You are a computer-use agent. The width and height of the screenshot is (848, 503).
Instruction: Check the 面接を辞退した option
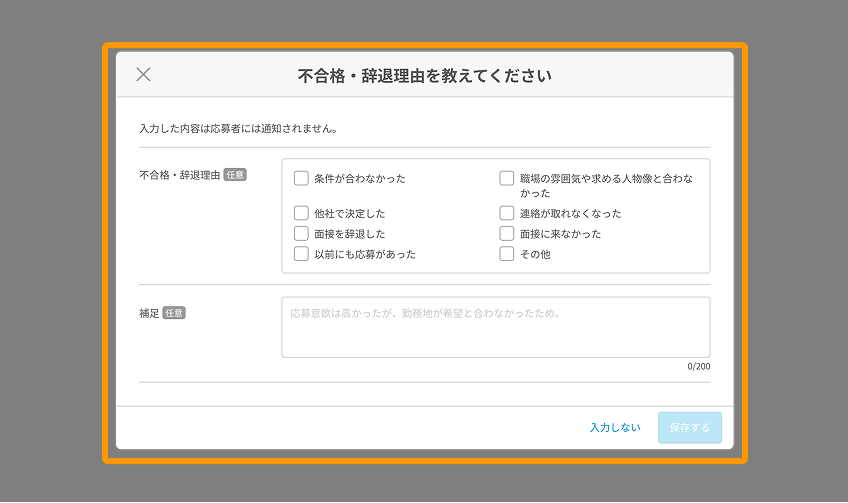point(301,233)
